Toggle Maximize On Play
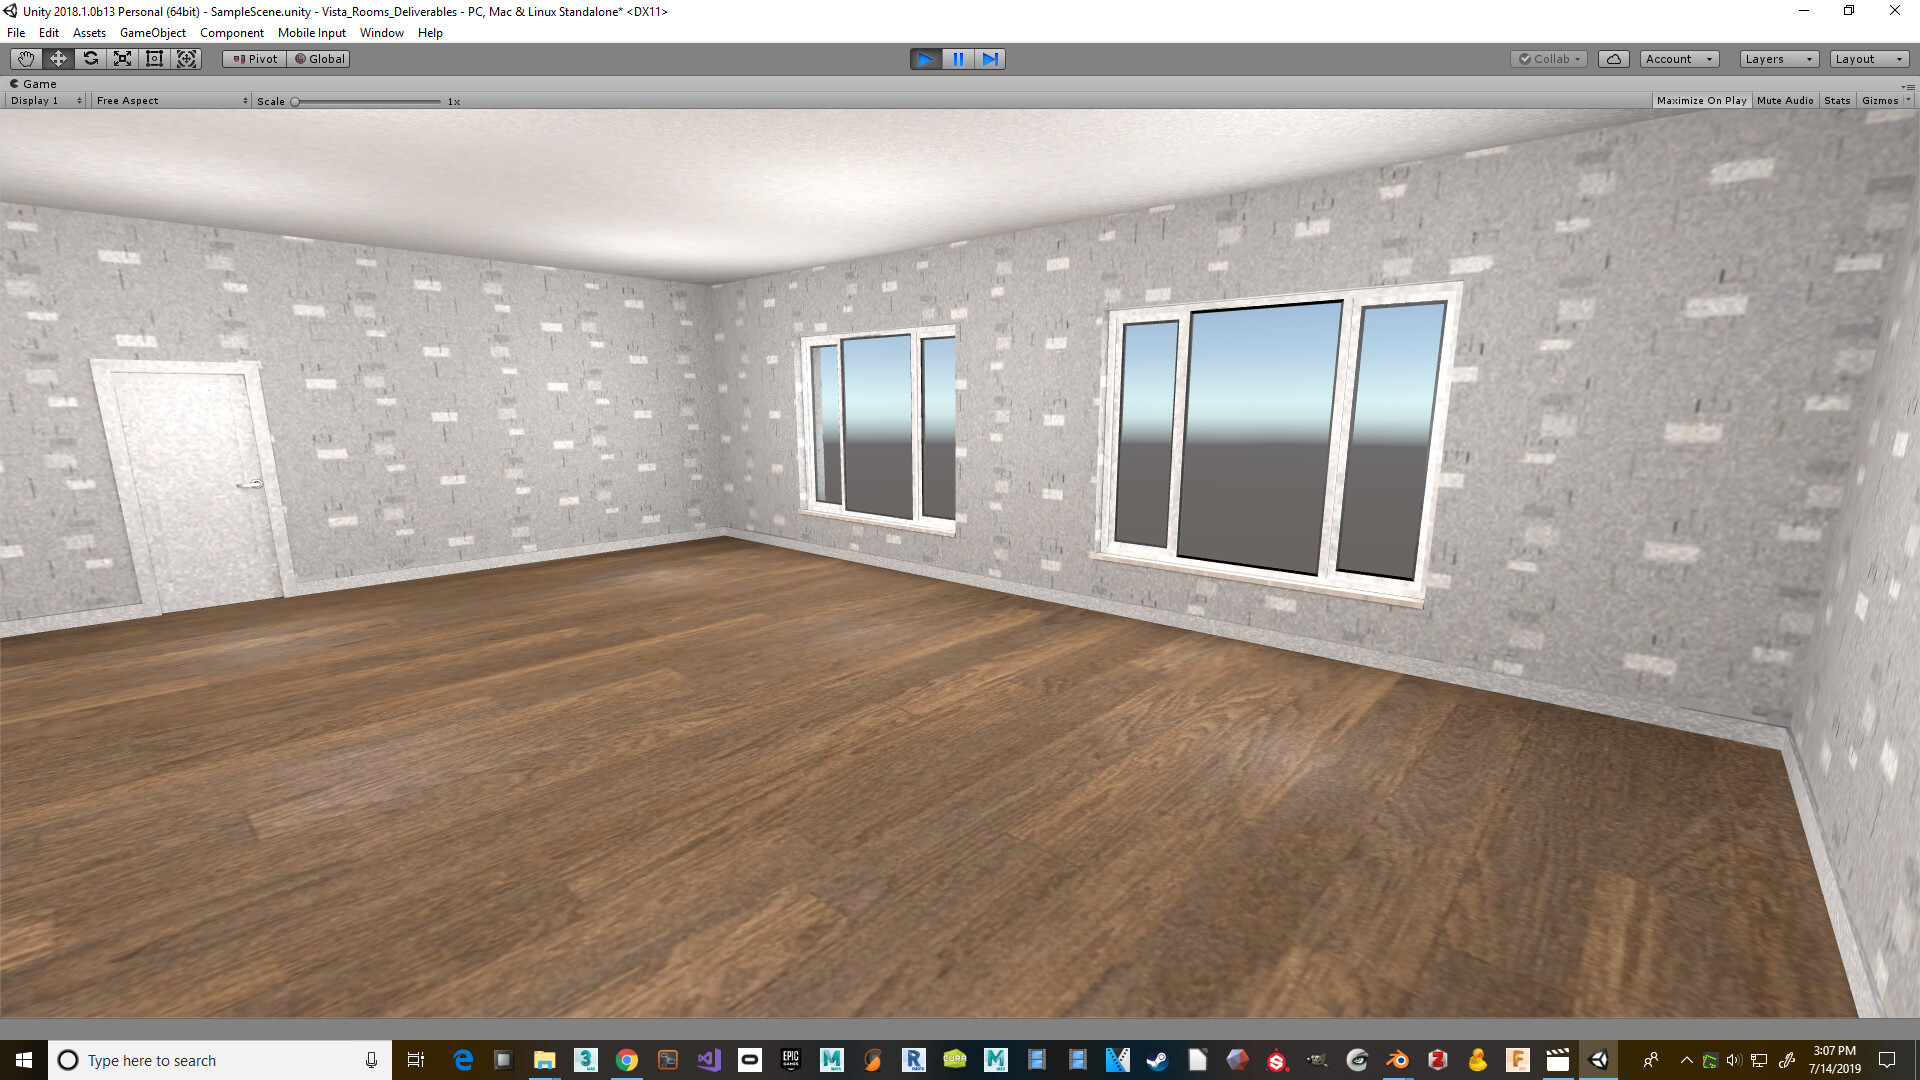1920x1080 pixels. click(1701, 101)
